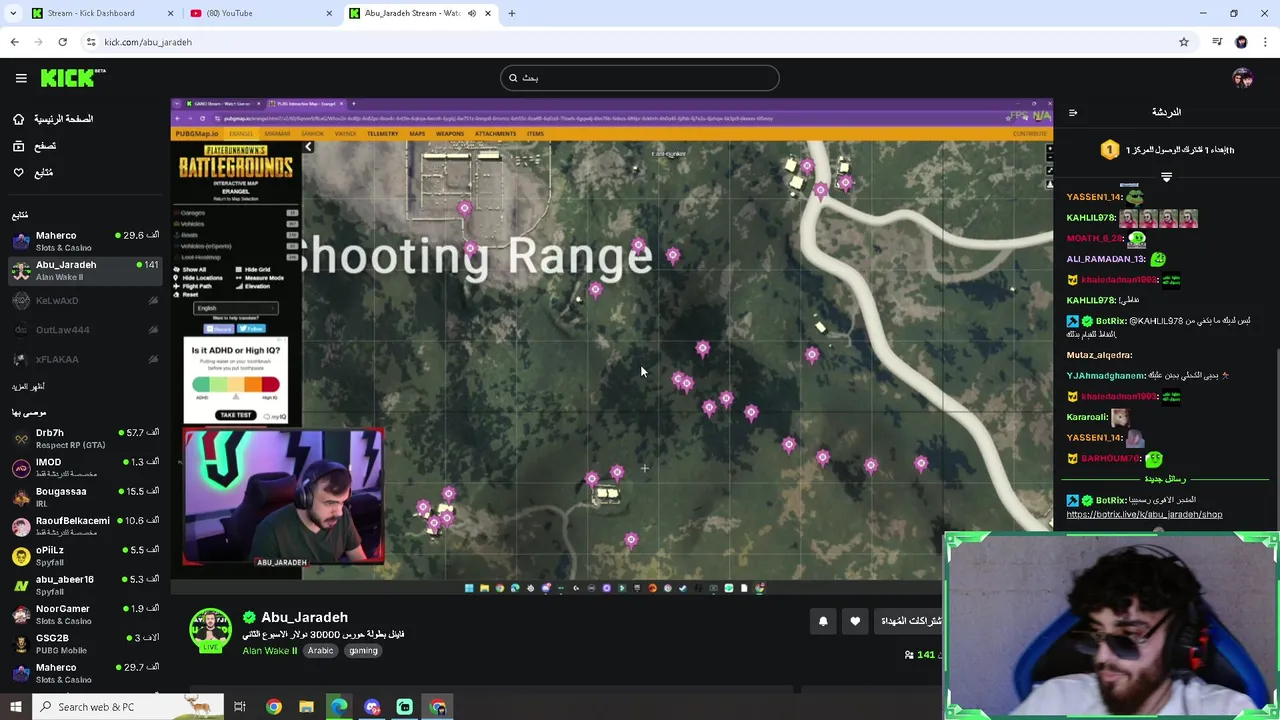Open offline channel OutLaw444

(x=85, y=330)
